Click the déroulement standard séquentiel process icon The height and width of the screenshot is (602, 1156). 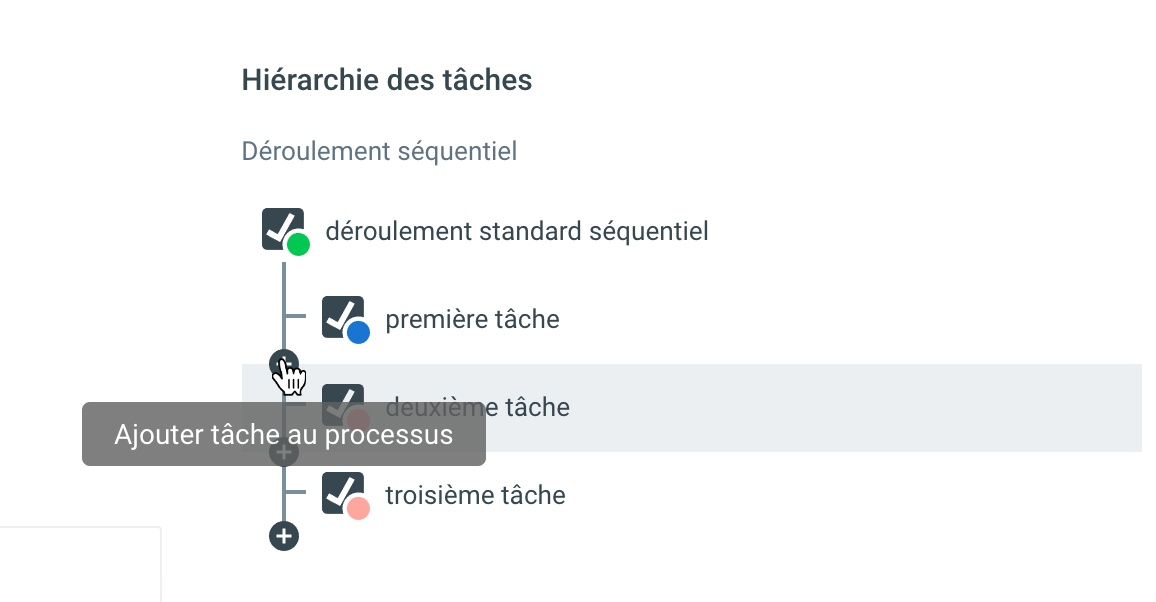[281, 227]
